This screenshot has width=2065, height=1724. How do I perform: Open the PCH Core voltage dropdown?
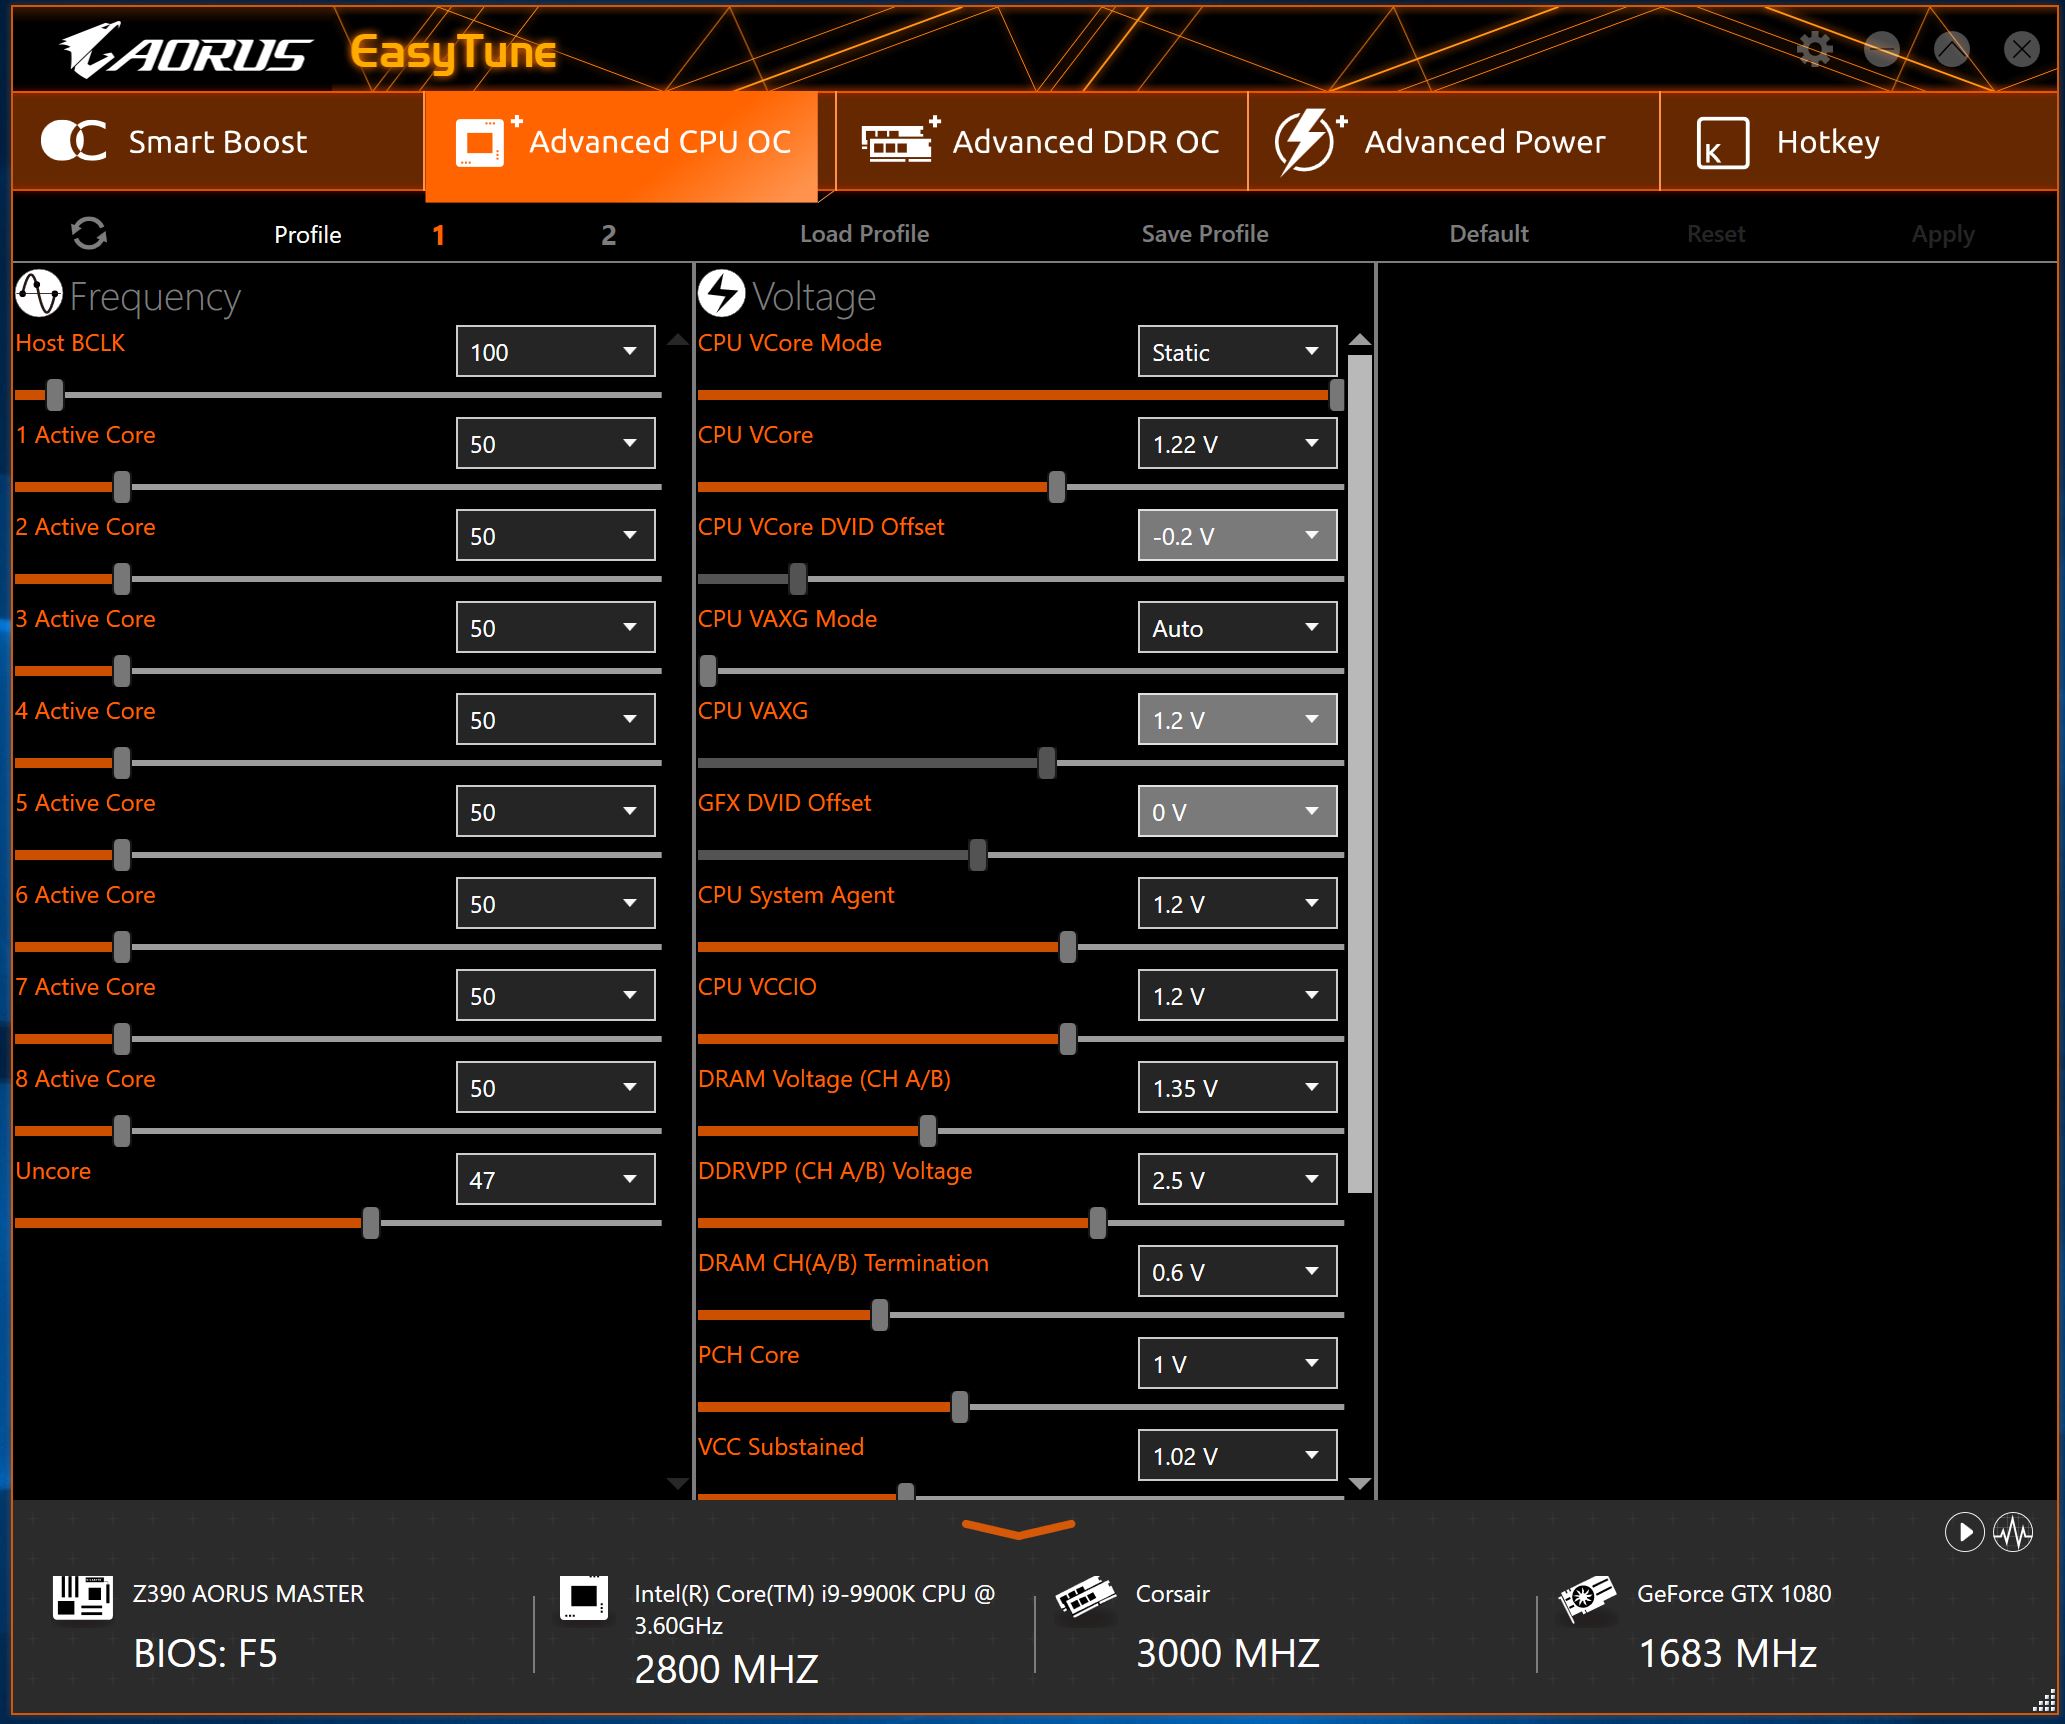click(x=1237, y=1363)
